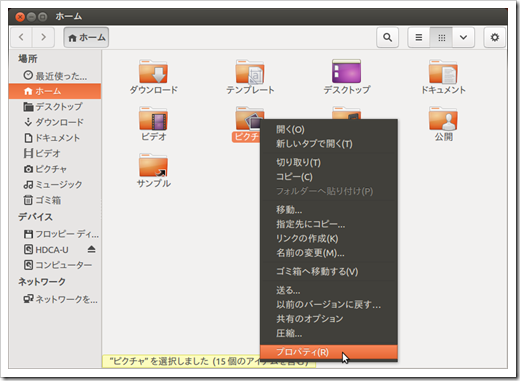Open view options dropdown arrow
Image resolution: width=520 pixels, height=381 pixels.
[463, 37]
